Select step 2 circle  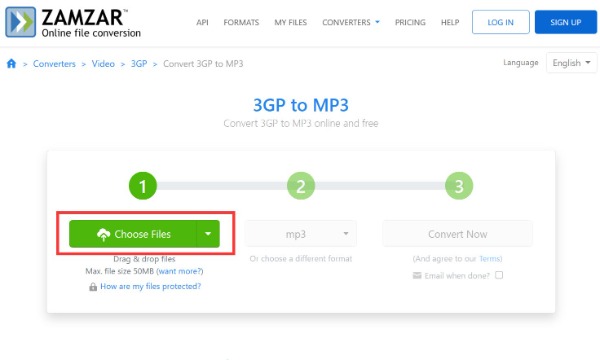301,186
